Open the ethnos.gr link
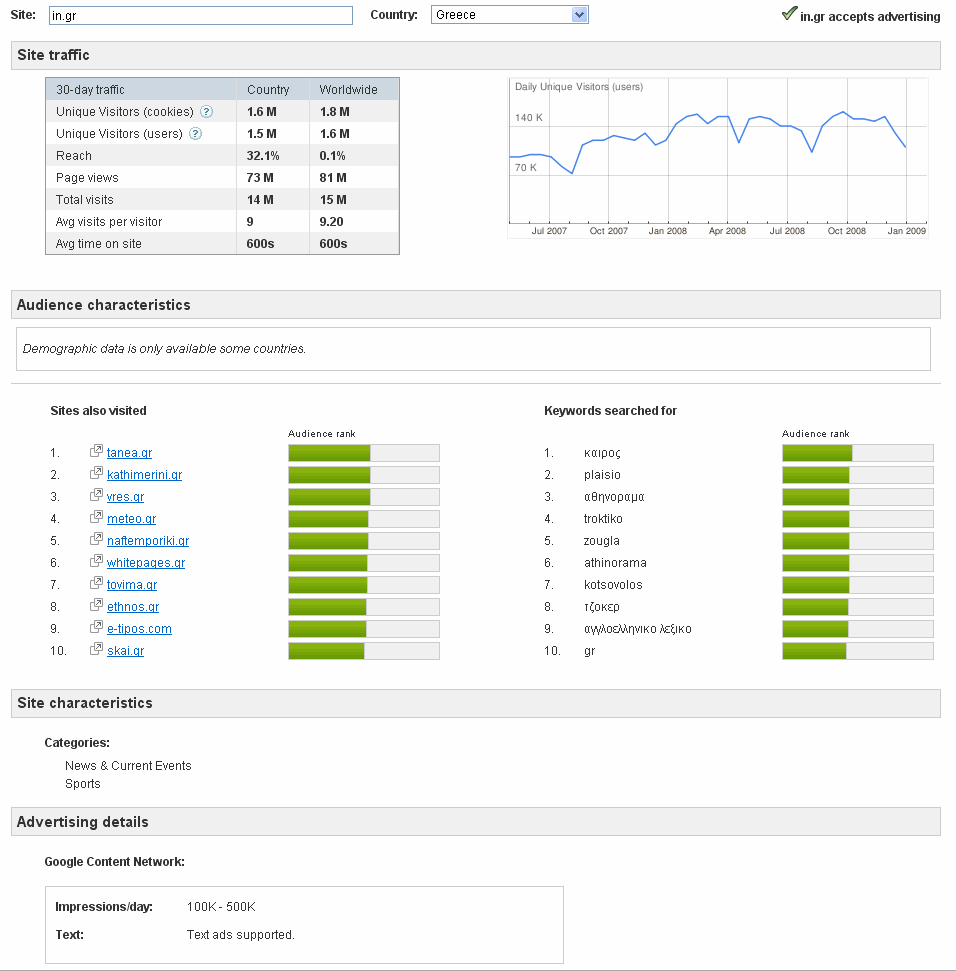 point(133,607)
